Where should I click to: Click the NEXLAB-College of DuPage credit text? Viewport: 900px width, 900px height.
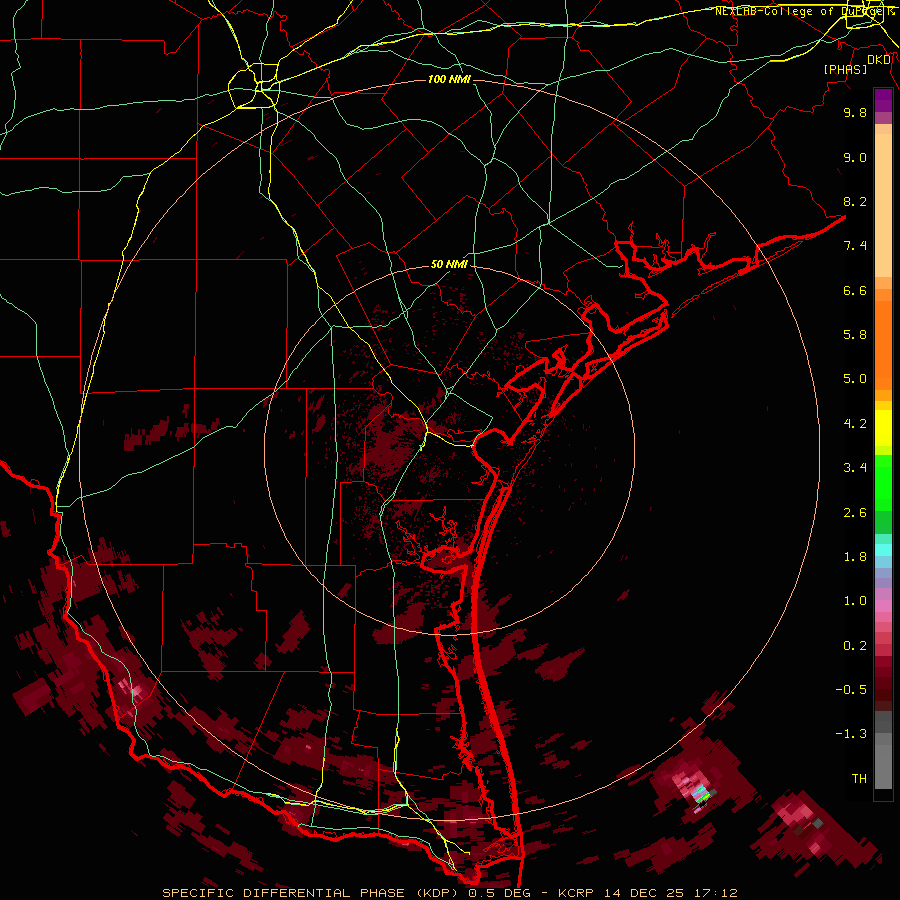coord(804,11)
